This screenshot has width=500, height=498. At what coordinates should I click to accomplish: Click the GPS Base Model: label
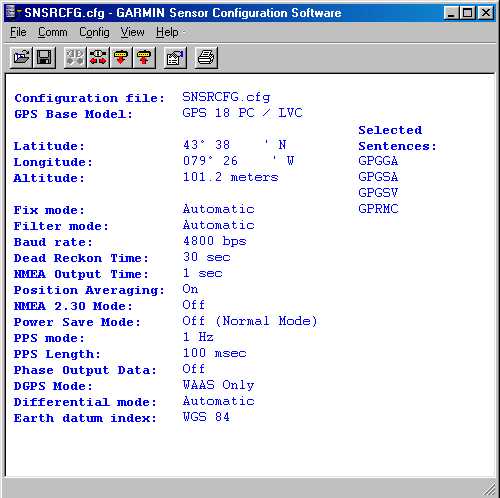[x=73, y=114]
